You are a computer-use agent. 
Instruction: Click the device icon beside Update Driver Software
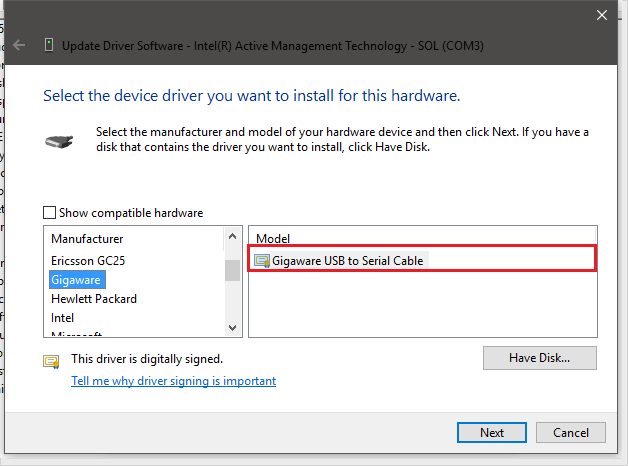pyautogui.click(x=49, y=45)
